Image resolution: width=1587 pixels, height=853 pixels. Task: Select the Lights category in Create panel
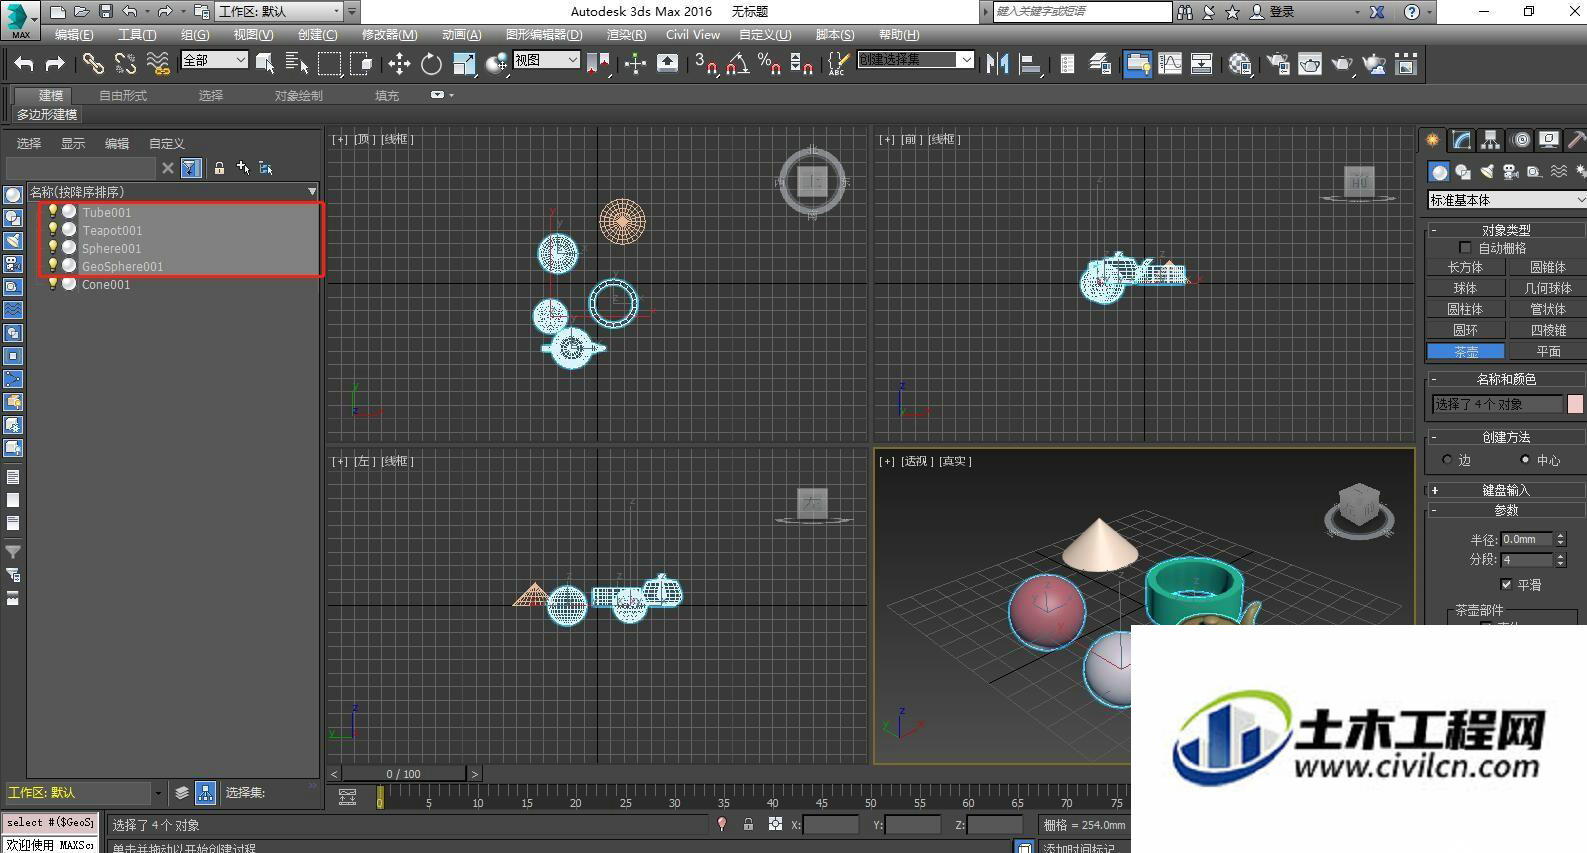click(1487, 172)
